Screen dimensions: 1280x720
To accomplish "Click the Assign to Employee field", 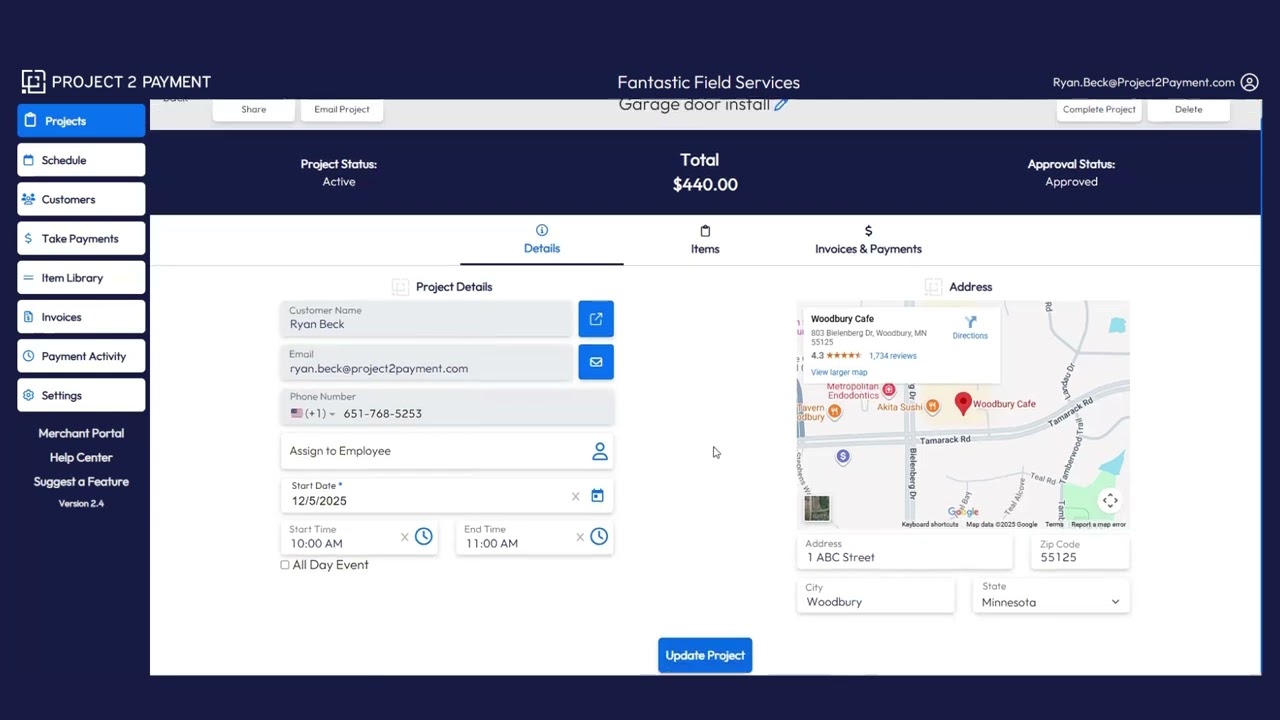I will [447, 451].
